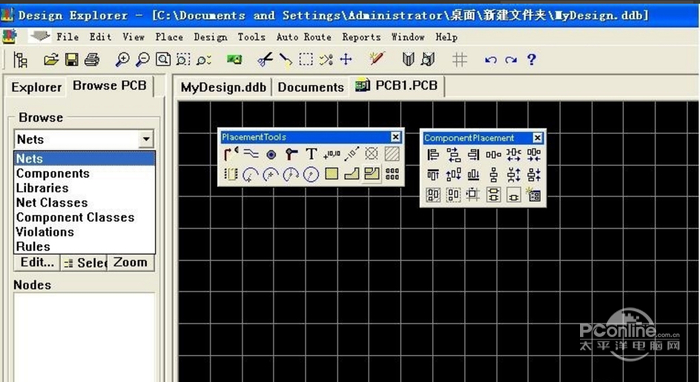
Task: Click align components top icon
Action: [433, 174]
